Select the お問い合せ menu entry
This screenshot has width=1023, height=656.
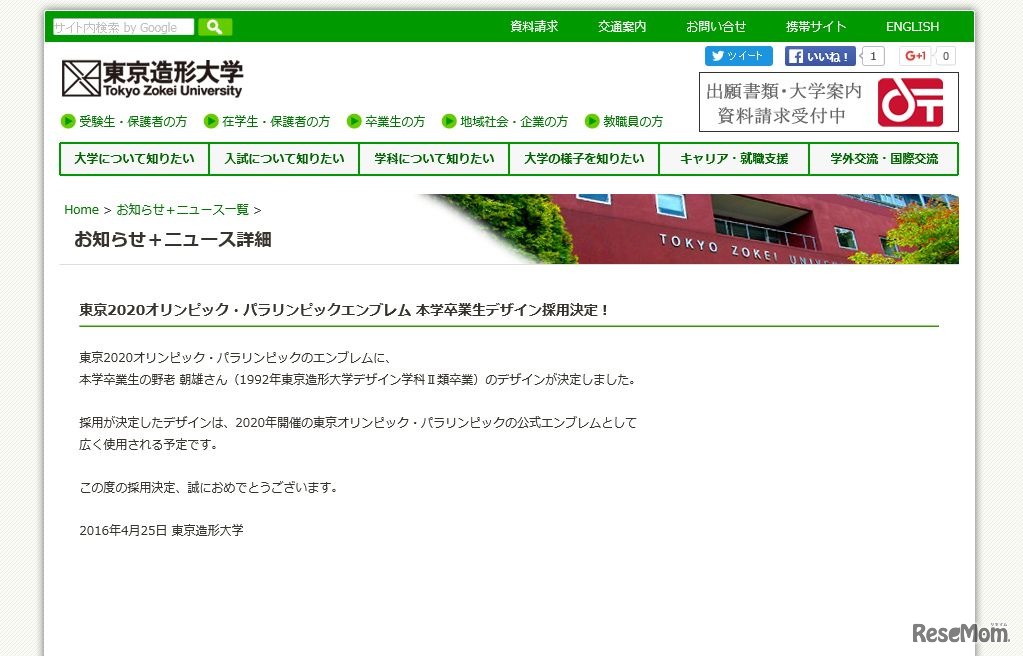pyautogui.click(x=715, y=27)
